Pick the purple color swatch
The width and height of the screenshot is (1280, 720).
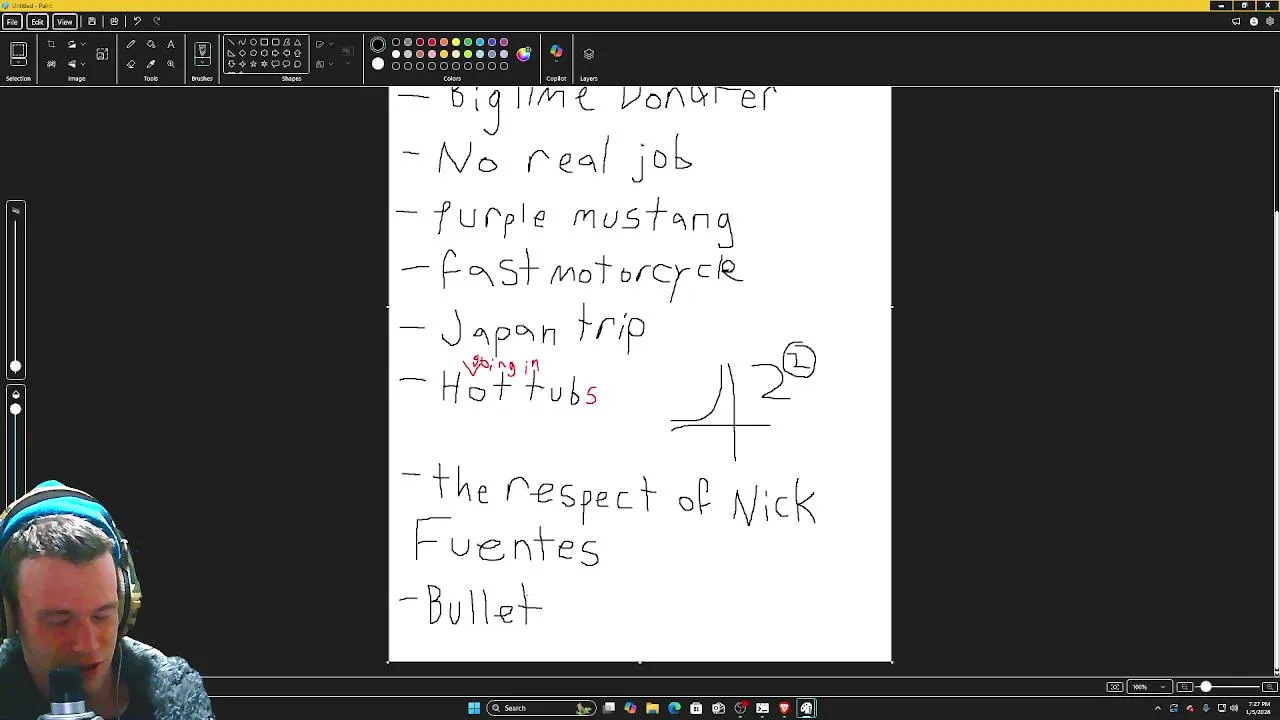(504, 42)
